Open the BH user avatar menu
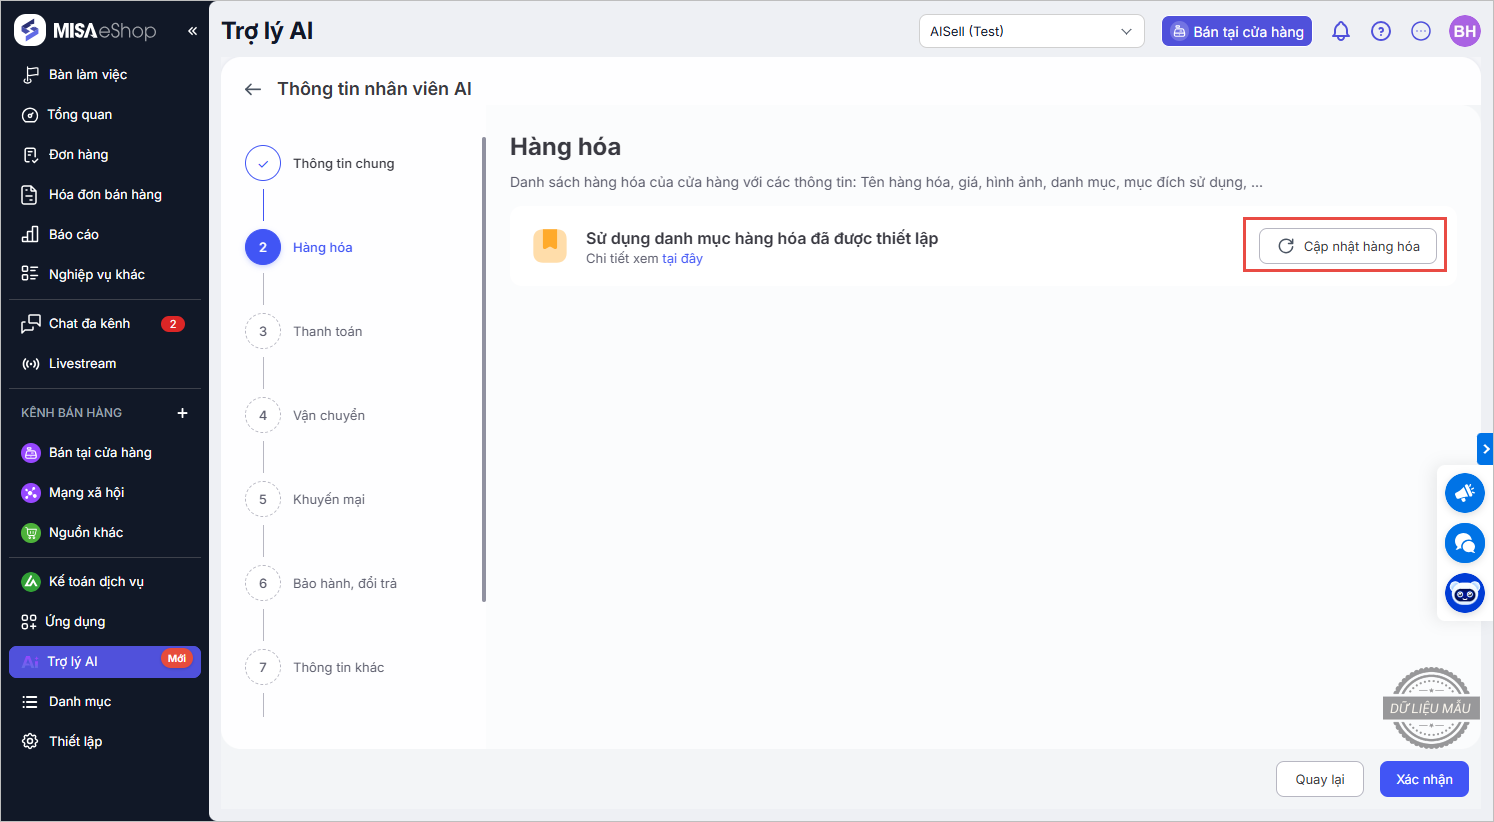This screenshot has height=822, width=1494. point(1465,31)
